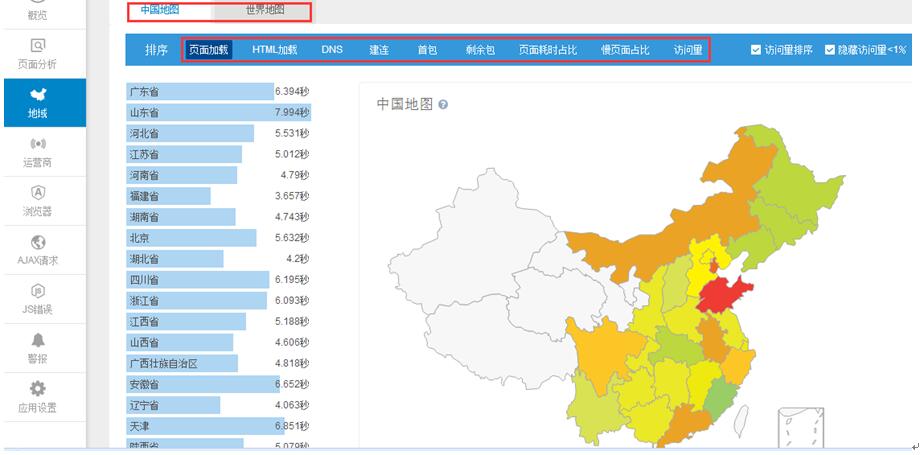Image resolution: width=921 pixels, height=455 pixels.
Task: Sort by HTML加载
Action: (x=275, y=50)
